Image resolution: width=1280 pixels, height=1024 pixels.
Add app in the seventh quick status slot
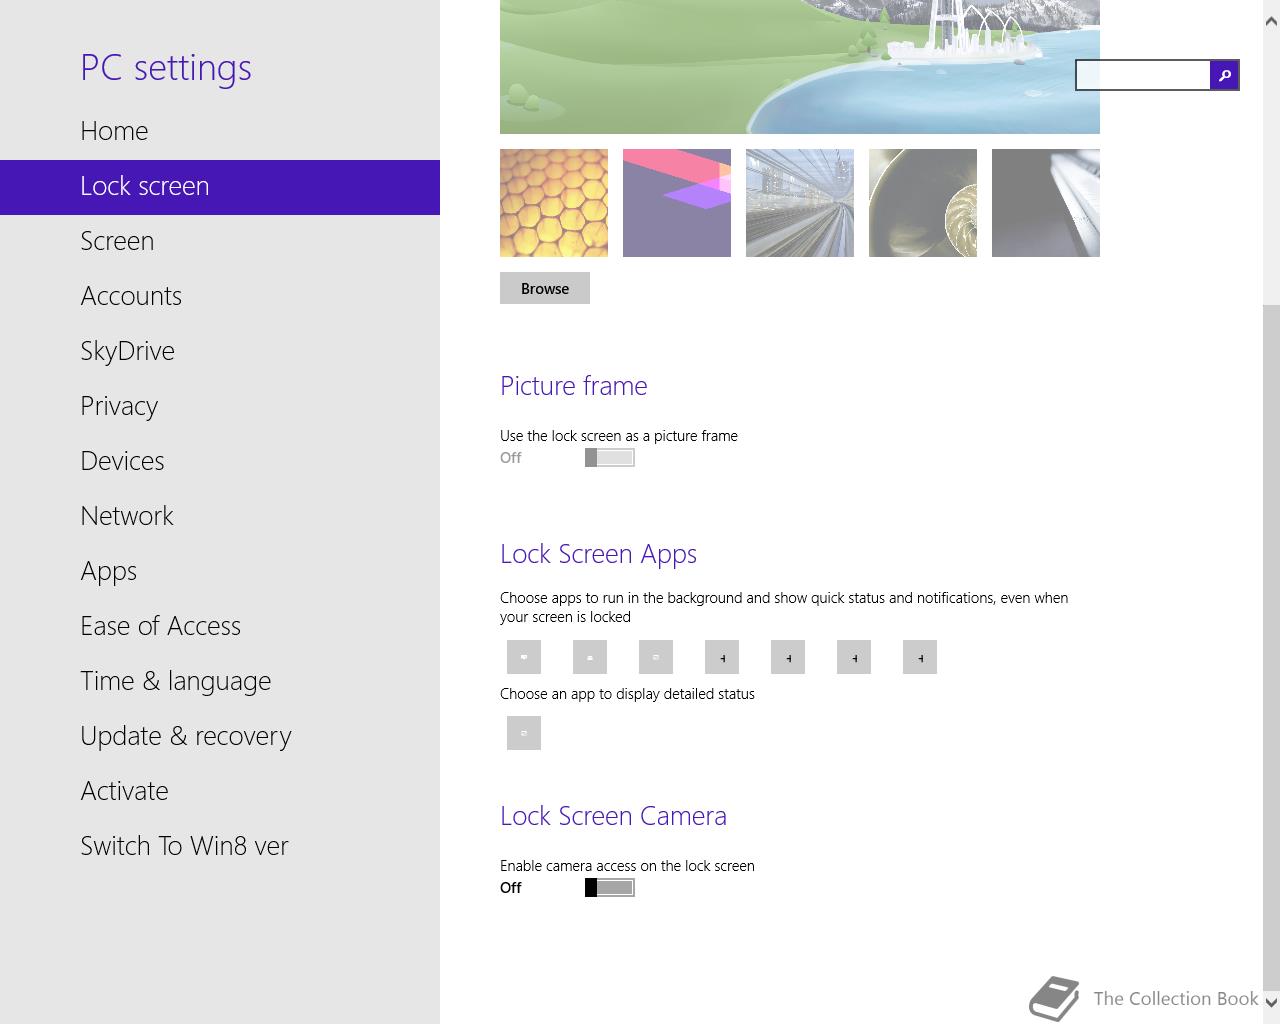coord(920,657)
